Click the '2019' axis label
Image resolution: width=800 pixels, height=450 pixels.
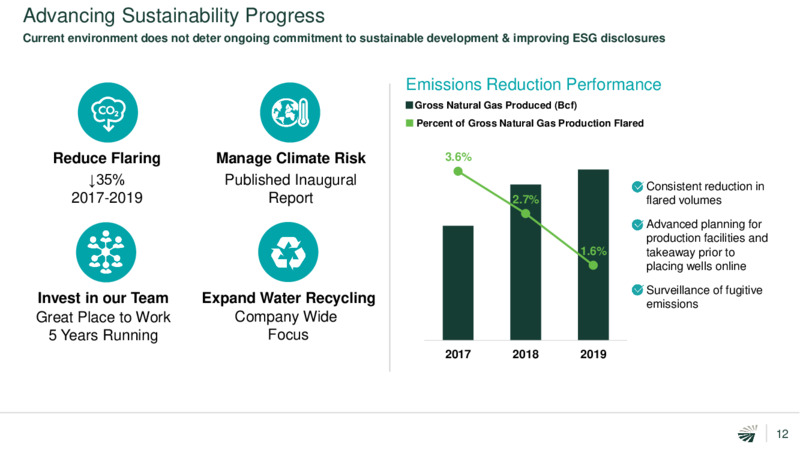593,354
